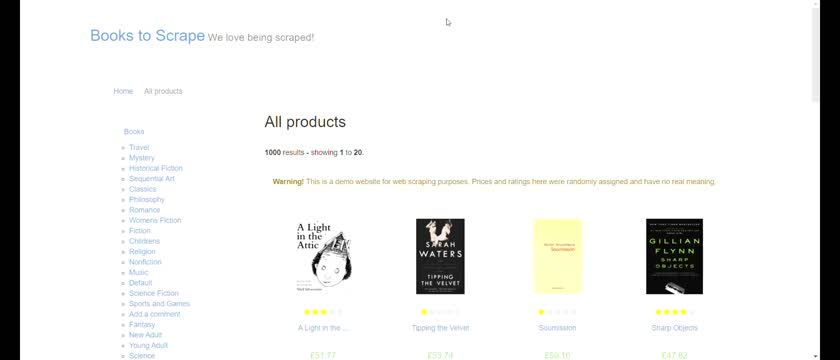Go to Home breadcrumb link
Screen dimensions: 840x360
click(123, 91)
